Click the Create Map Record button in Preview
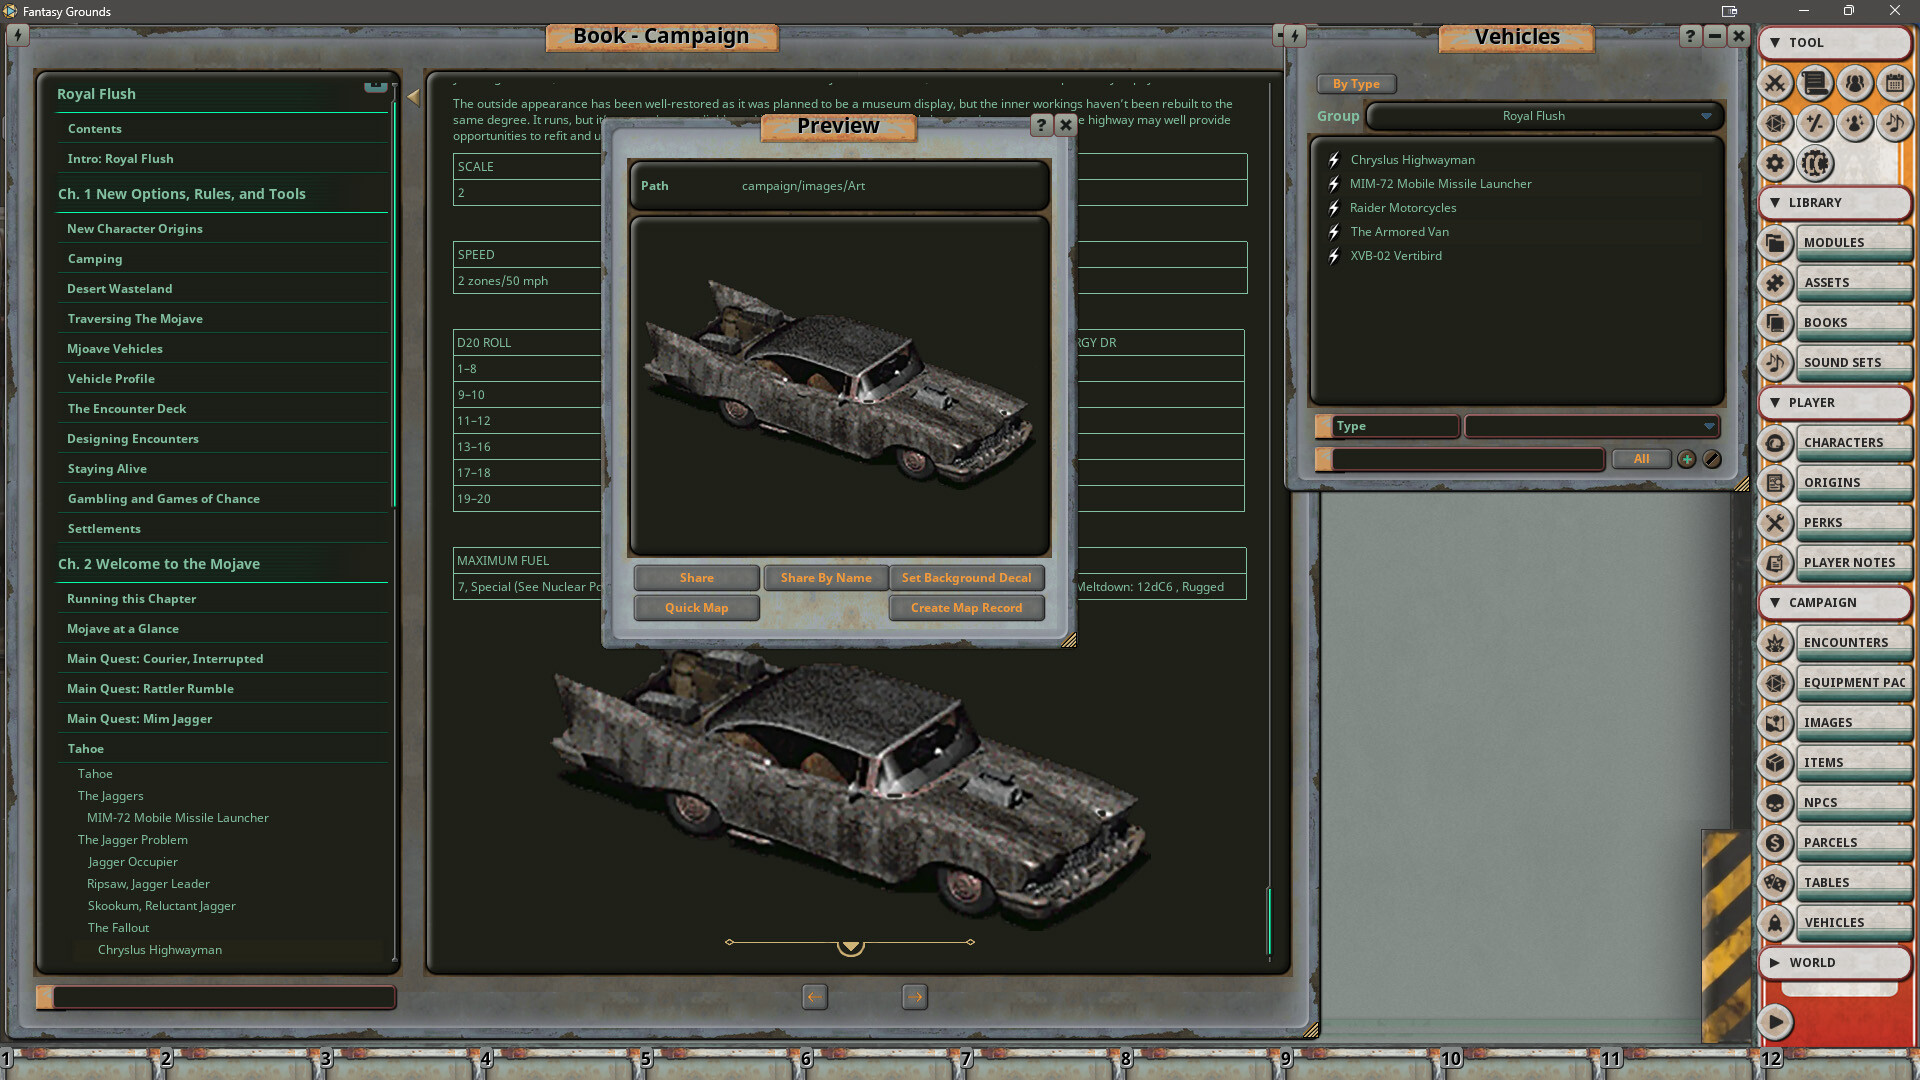 tap(966, 608)
